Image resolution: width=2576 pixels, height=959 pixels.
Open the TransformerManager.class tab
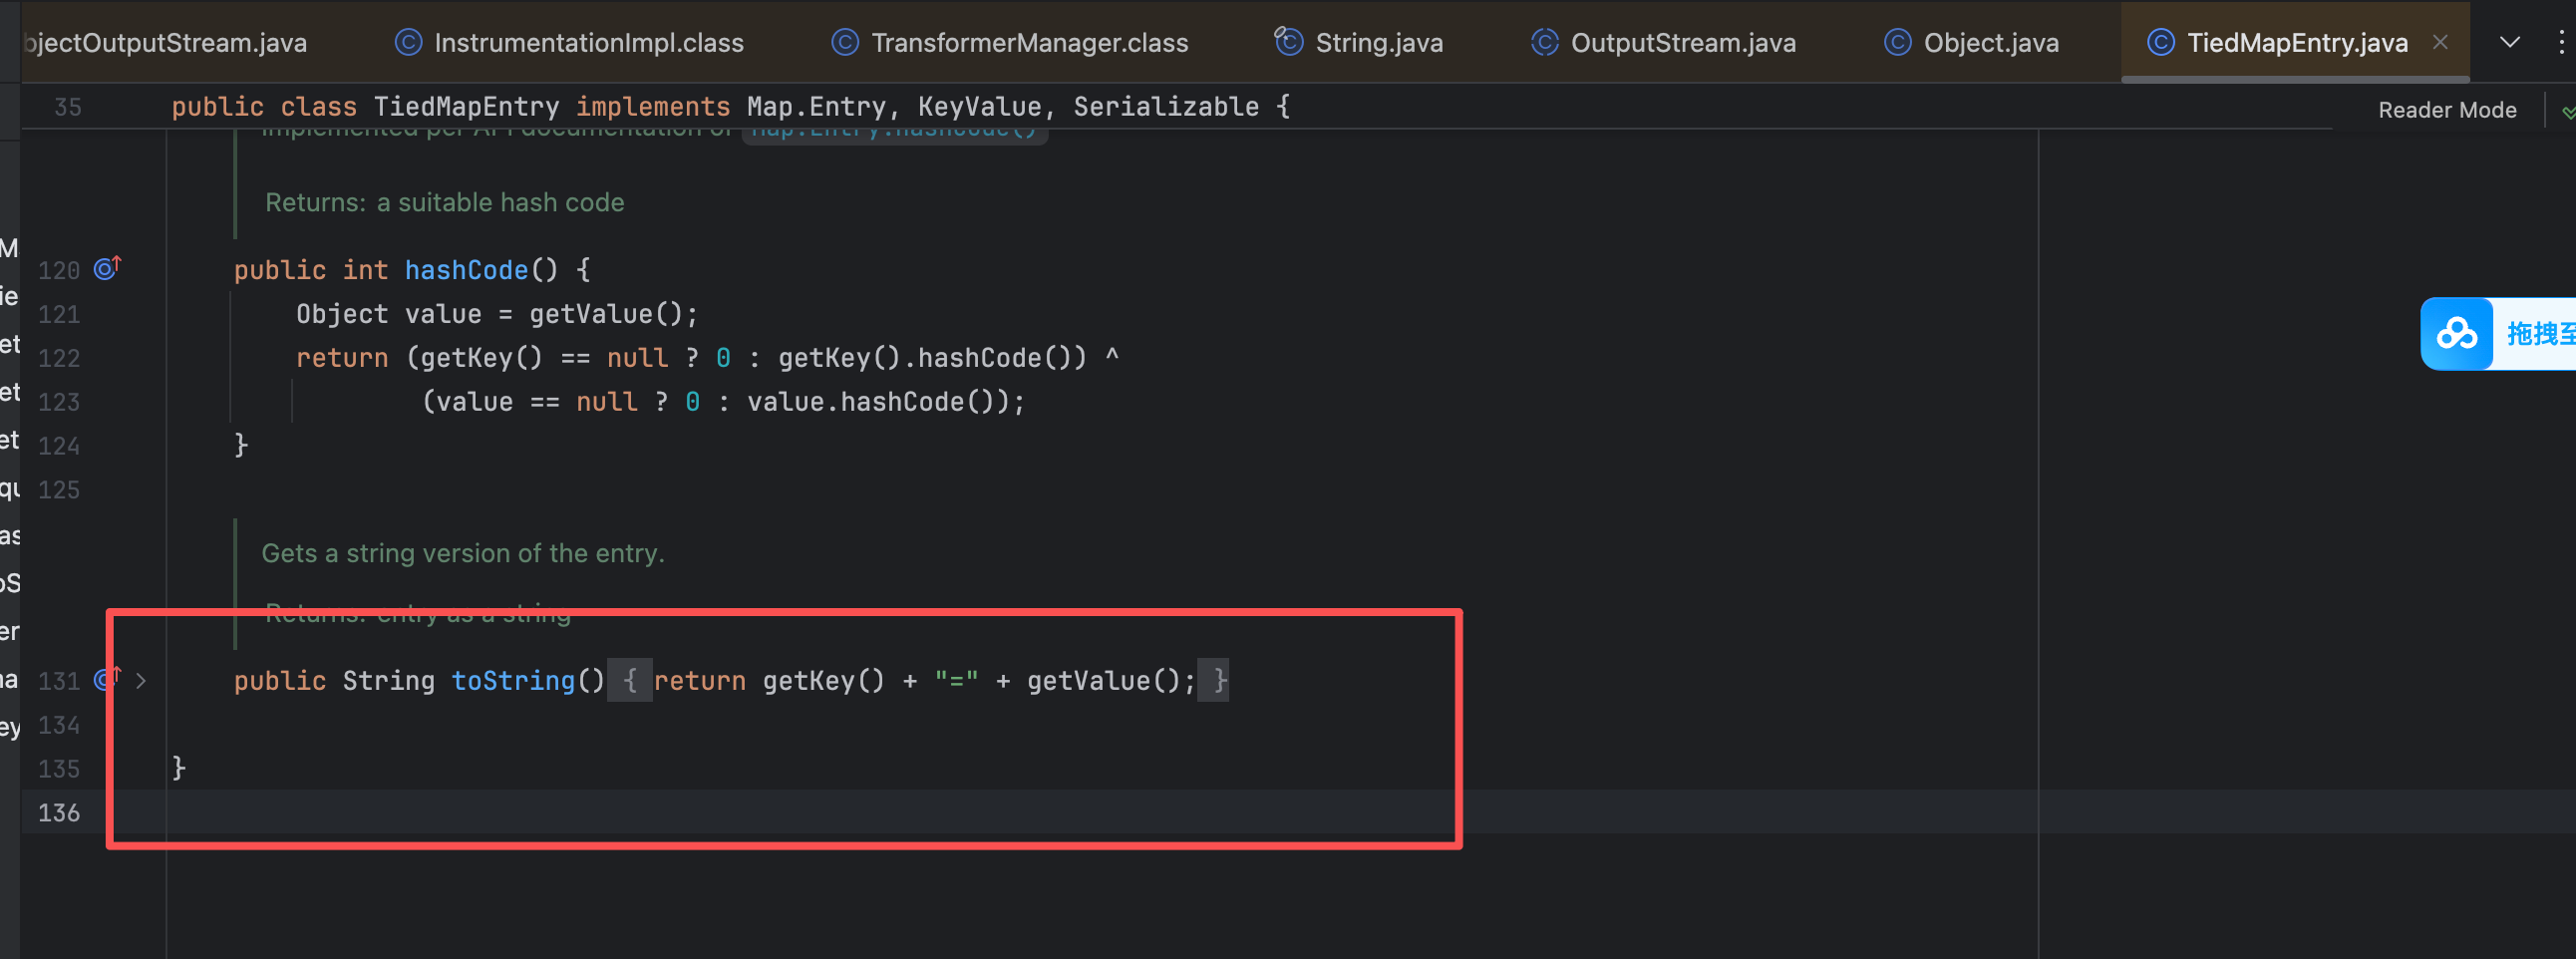1010,43
